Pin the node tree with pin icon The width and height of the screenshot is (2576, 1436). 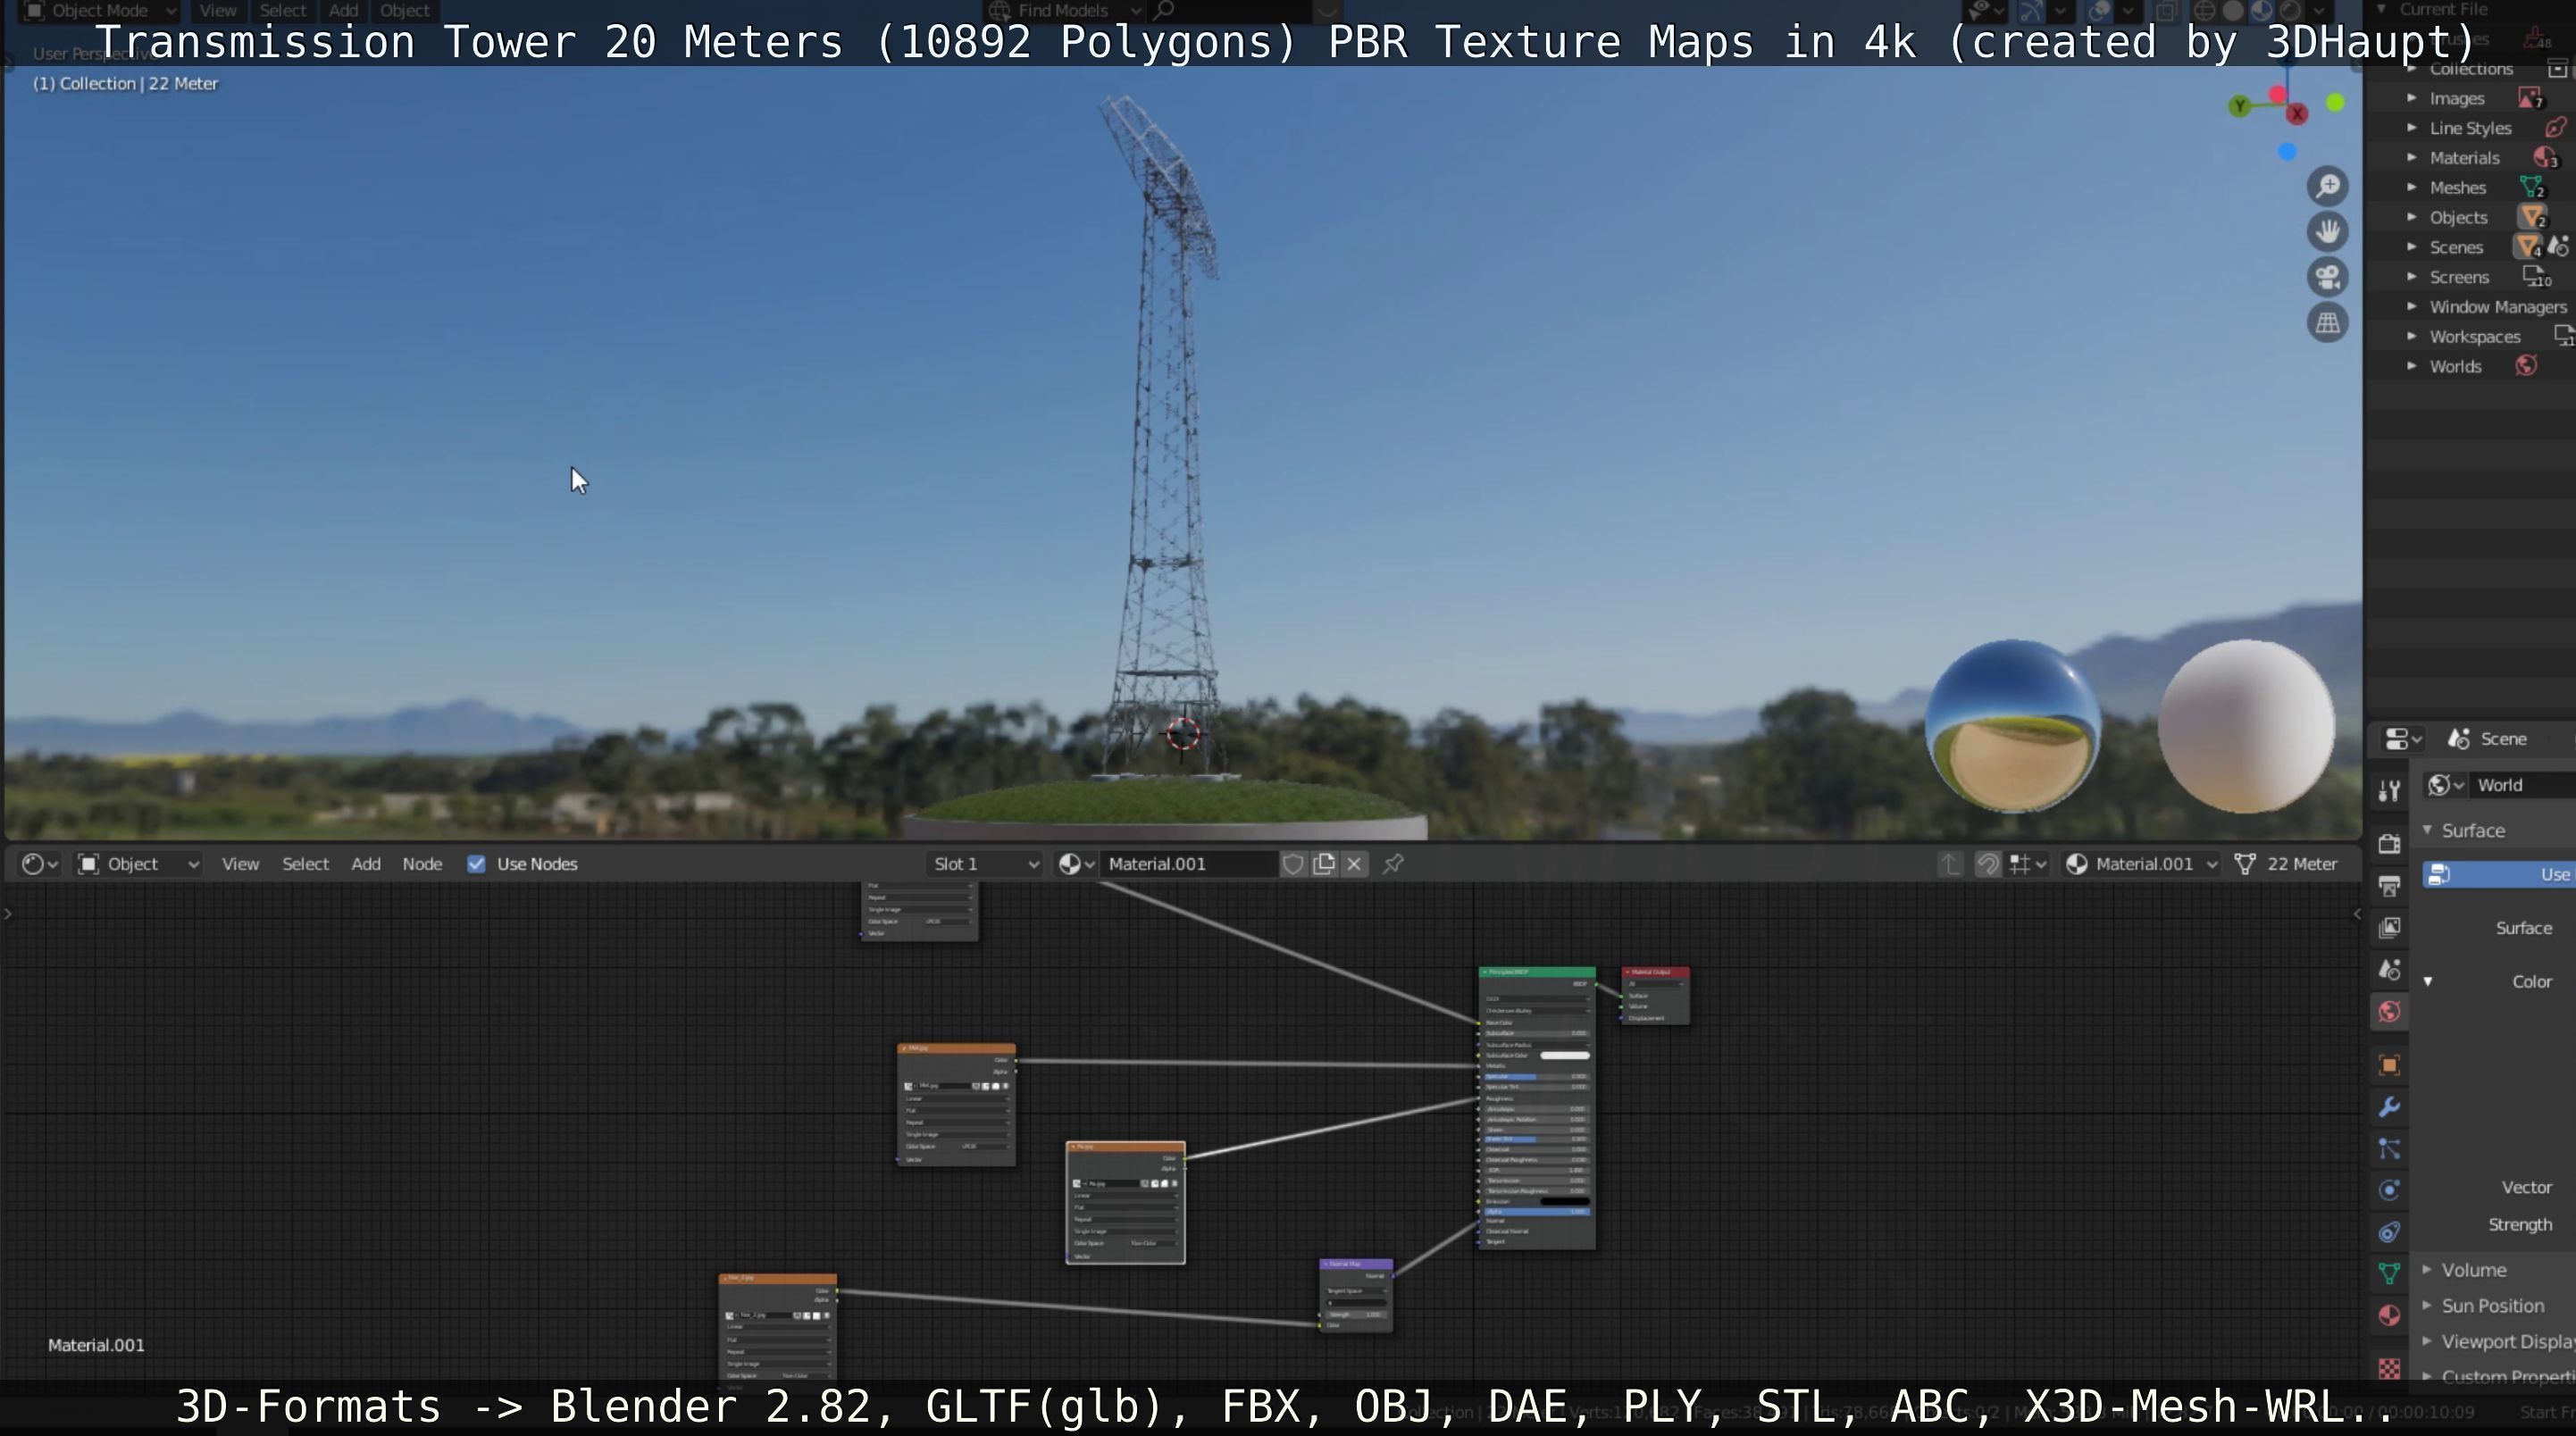click(1393, 864)
